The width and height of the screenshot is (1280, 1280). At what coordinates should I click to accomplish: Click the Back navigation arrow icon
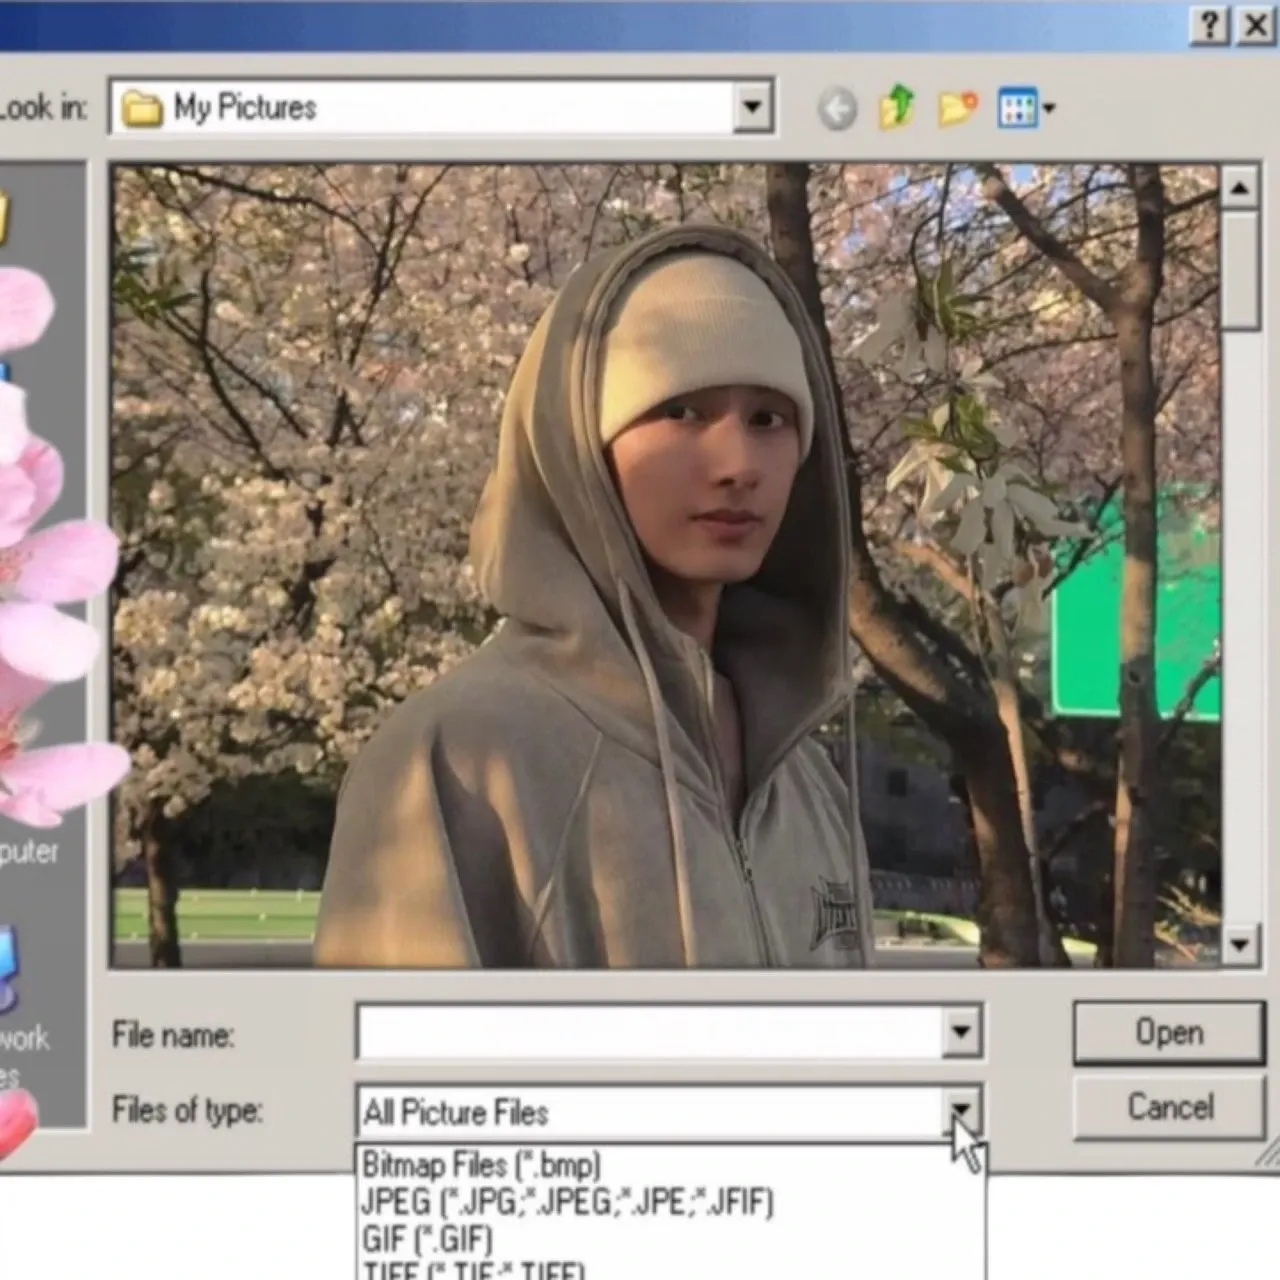pyautogui.click(x=837, y=108)
